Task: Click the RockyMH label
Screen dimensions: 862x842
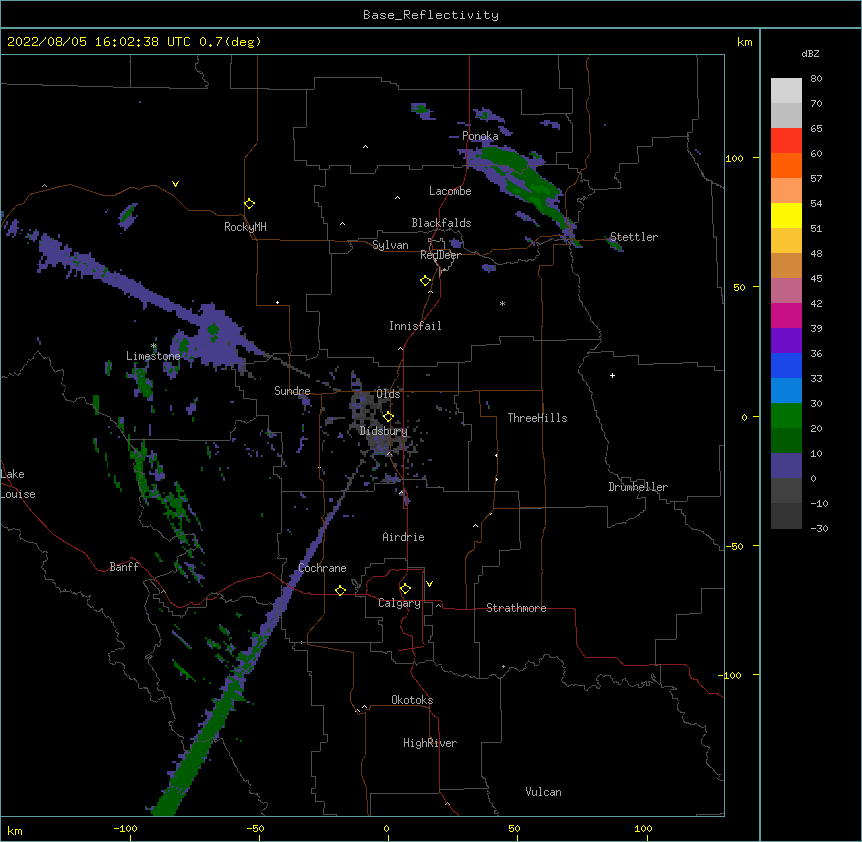Action: point(245,226)
